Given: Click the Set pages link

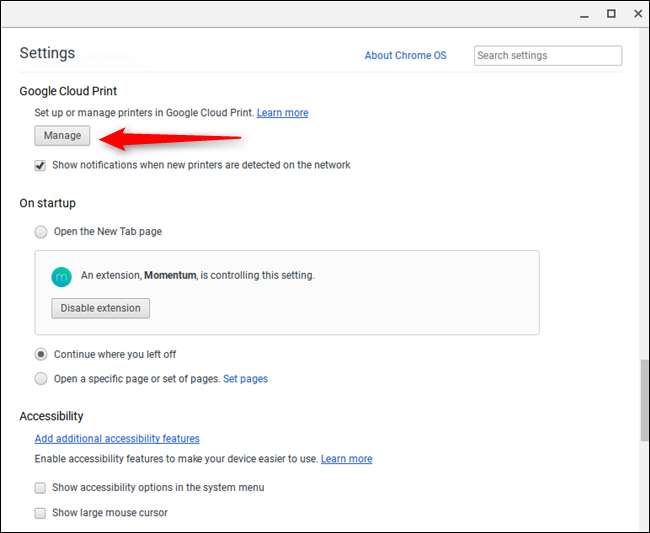Looking at the screenshot, I should click(x=245, y=379).
